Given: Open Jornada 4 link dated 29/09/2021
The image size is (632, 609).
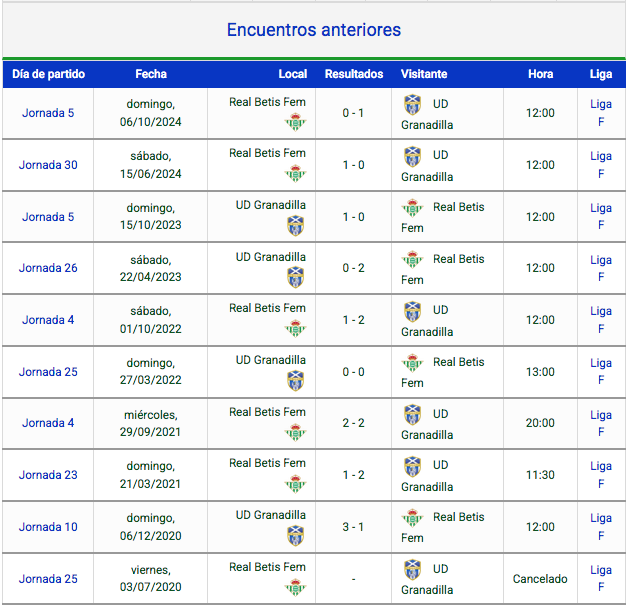Looking at the screenshot, I should [48, 425].
